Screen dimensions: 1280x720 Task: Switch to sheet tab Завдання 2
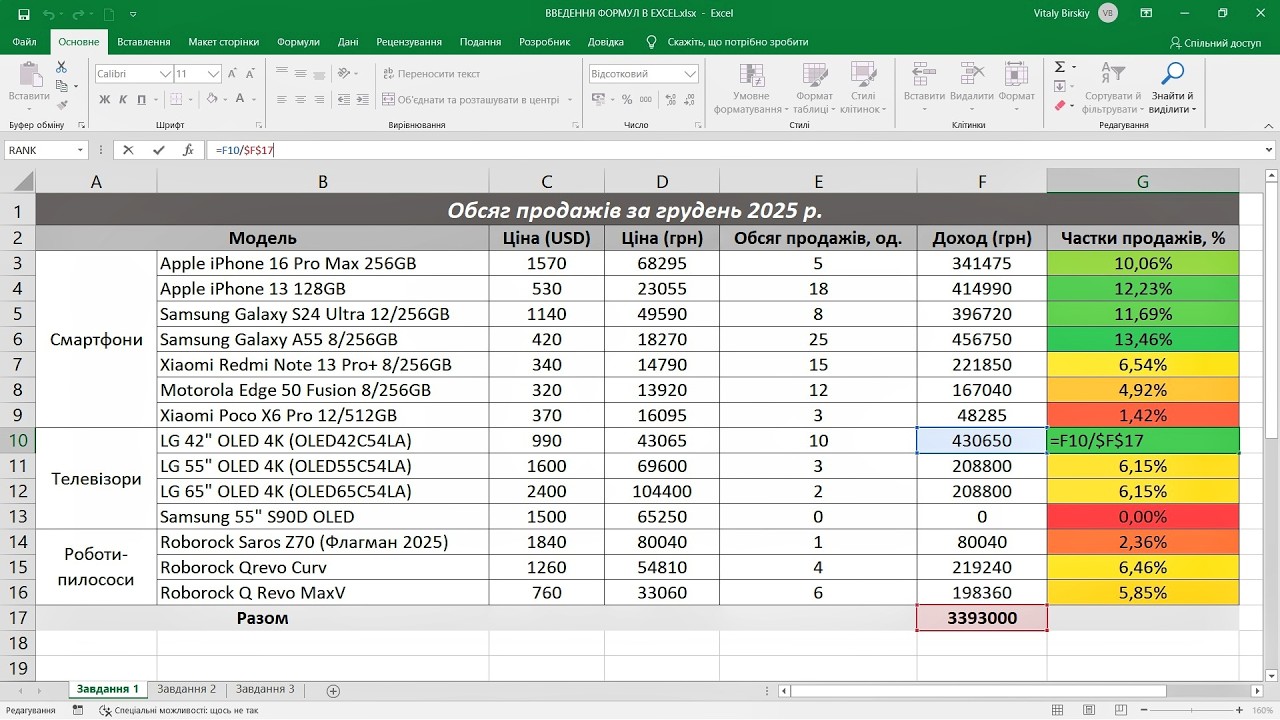[x=186, y=689]
